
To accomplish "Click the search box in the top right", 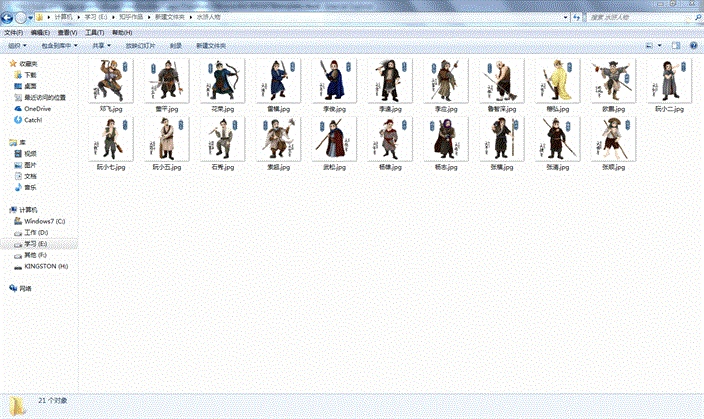I will click(640, 18).
